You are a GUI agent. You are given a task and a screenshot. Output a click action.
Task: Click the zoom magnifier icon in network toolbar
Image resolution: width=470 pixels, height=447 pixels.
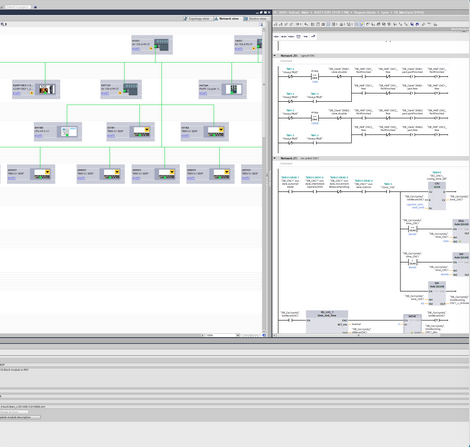tap(2, 24)
